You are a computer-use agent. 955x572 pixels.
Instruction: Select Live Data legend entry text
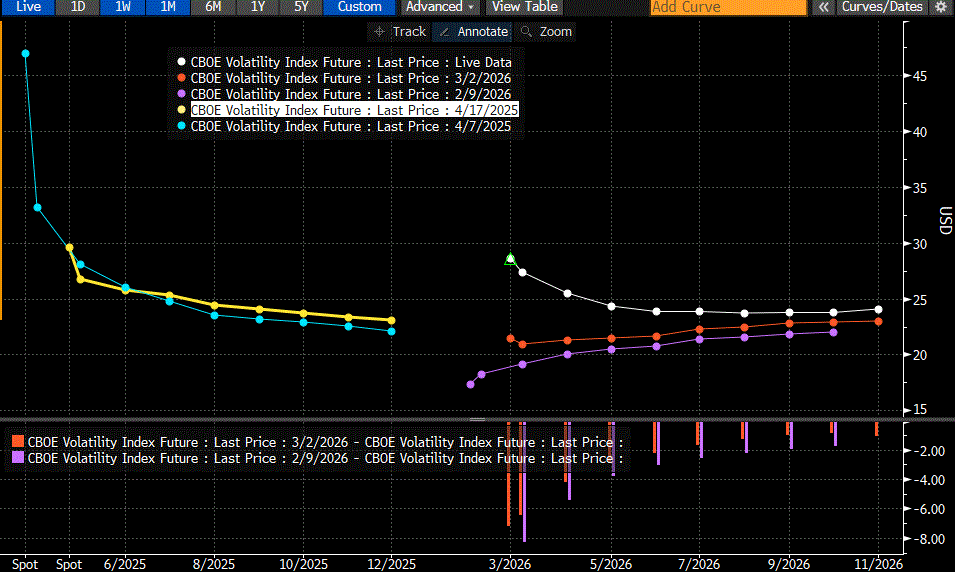click(x=351, y=62)
